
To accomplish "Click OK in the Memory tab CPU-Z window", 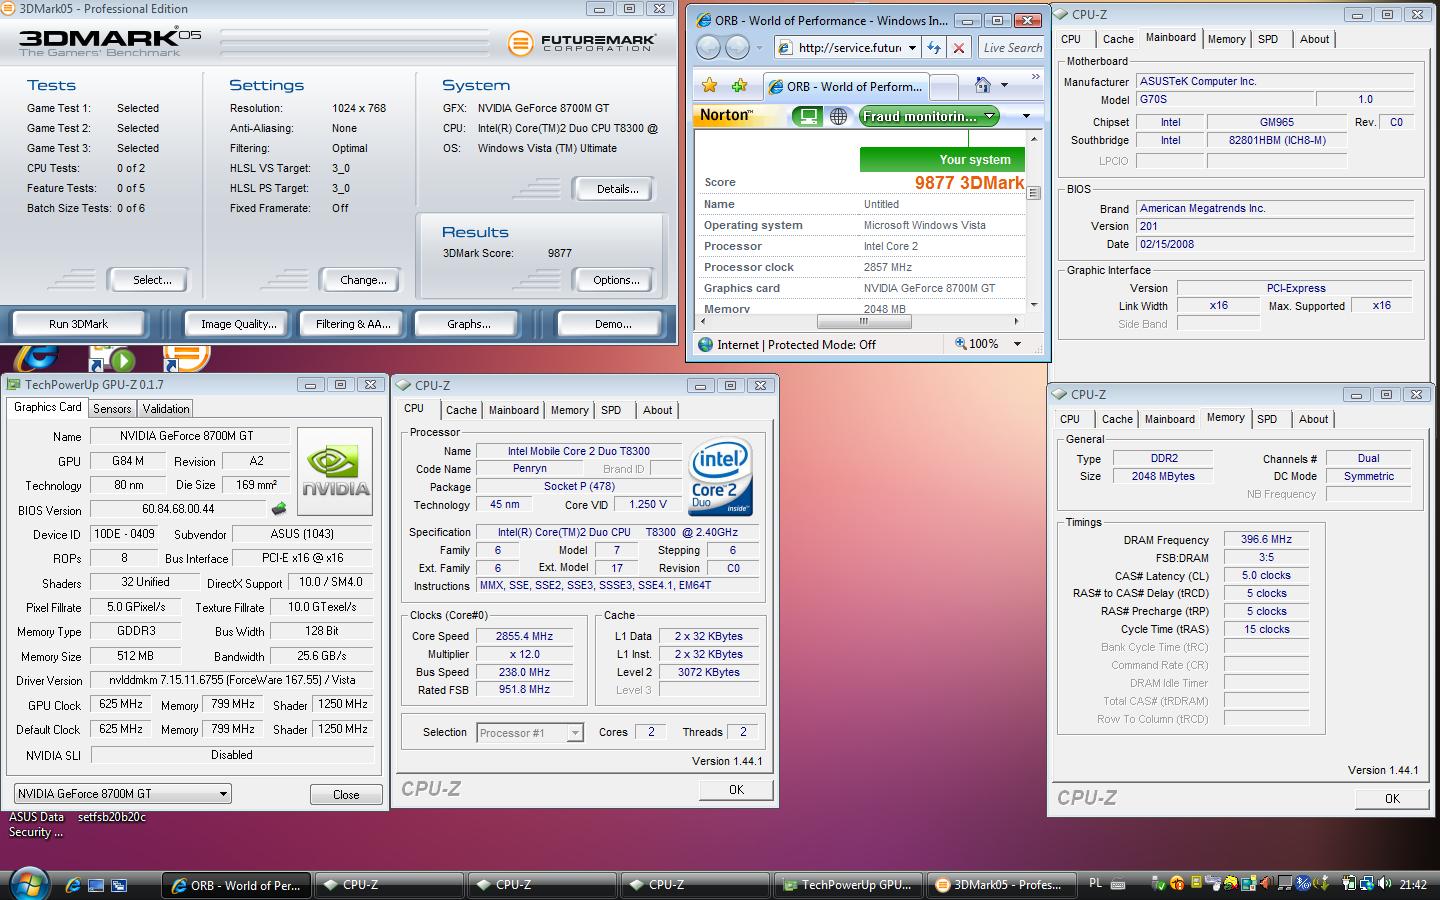I will tap(1392, 798).
